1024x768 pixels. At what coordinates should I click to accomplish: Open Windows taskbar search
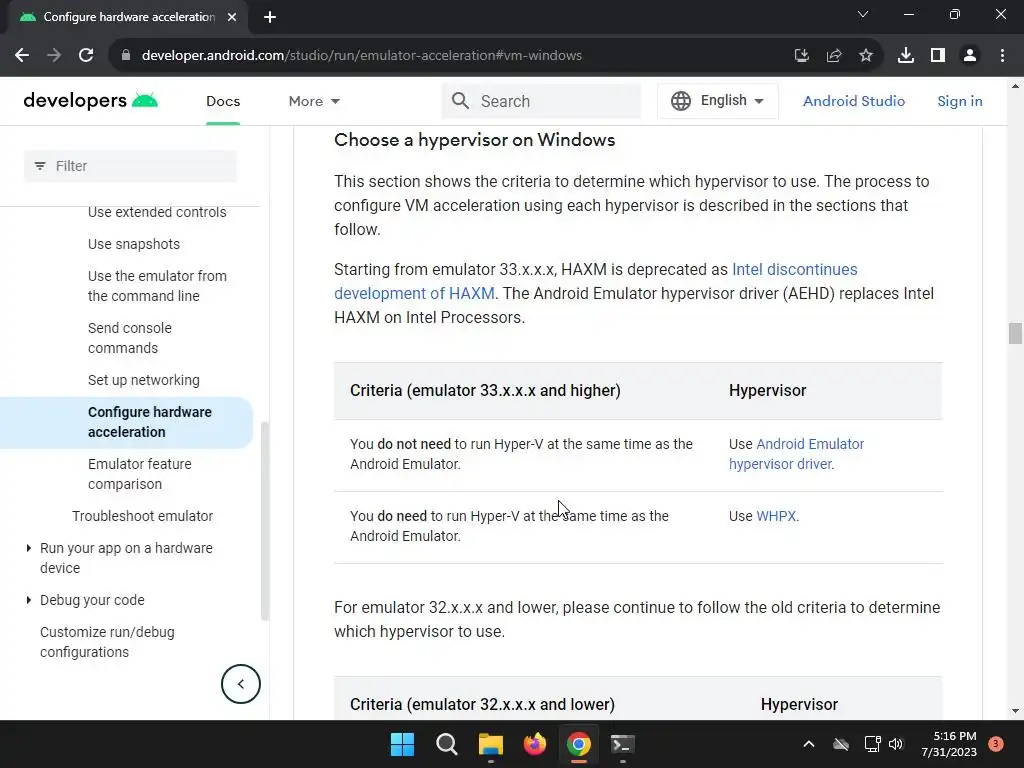pyautogui.click(x=447, y=744)
